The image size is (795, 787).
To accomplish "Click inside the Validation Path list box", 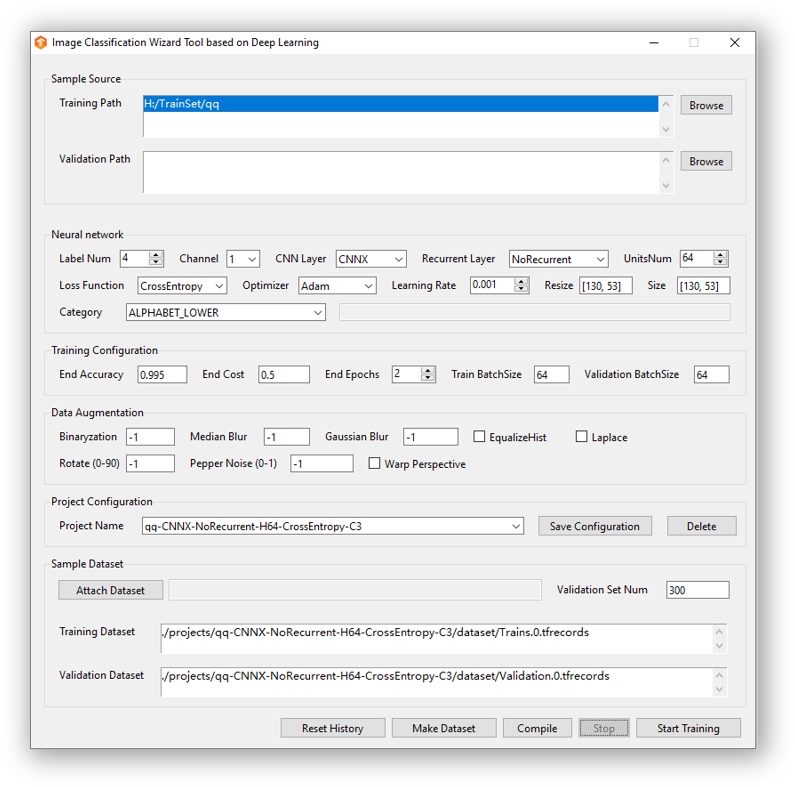I will click(x=402, y=172).
